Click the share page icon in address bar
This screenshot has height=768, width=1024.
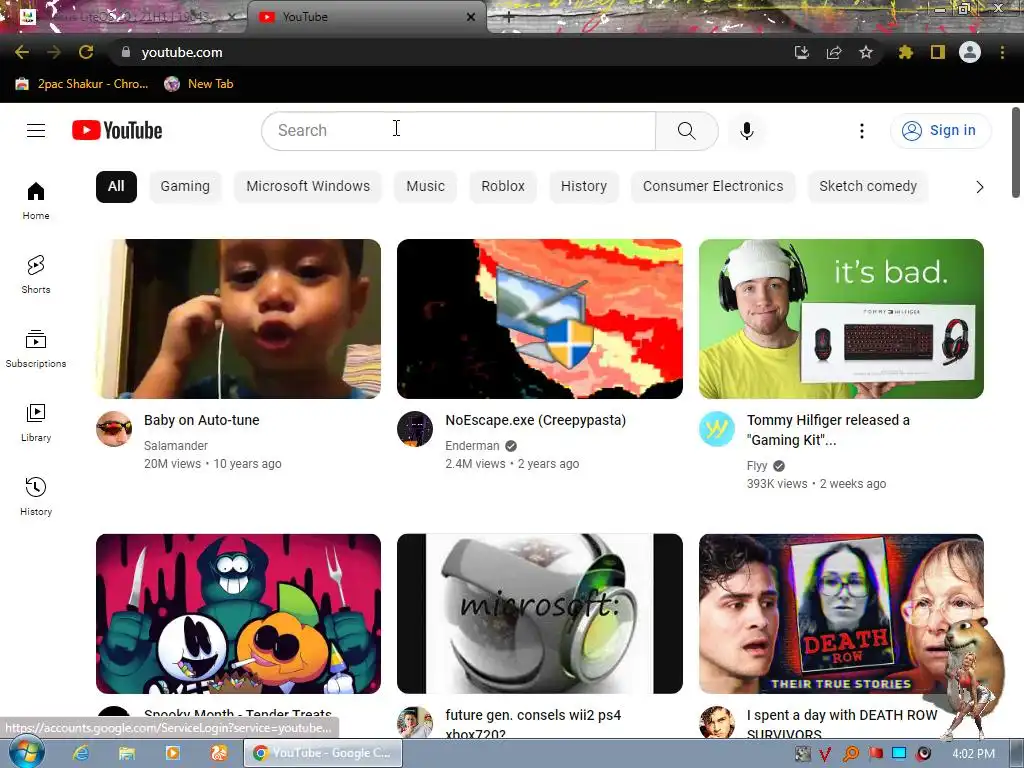pos(834,52)
